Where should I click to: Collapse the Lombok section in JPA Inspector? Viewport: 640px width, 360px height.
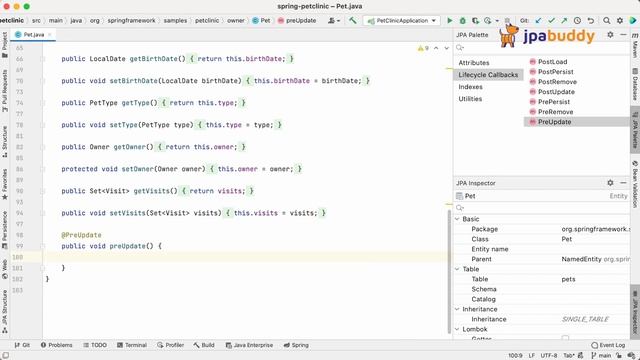[x=457, y=329]
